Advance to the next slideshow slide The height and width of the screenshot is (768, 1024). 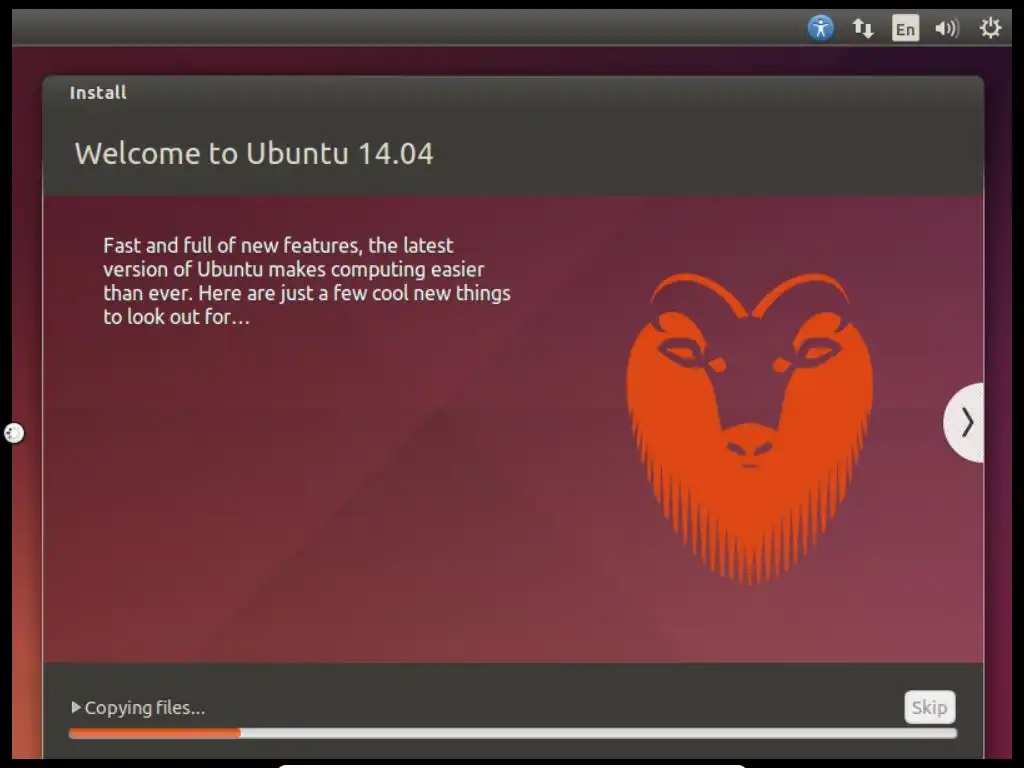pos(965,423)
